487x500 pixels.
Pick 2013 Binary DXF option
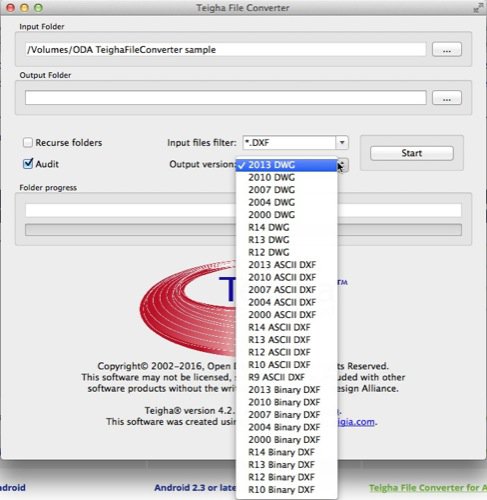point(287,390)
